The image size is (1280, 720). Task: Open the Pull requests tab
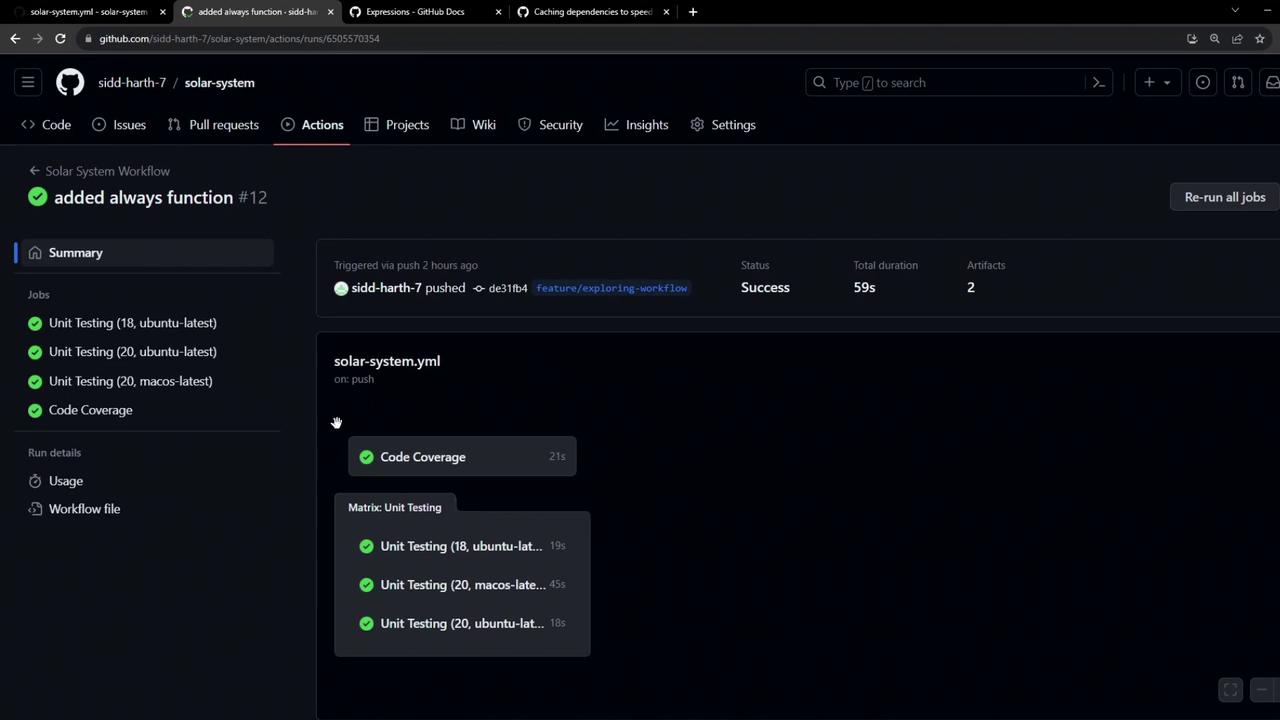(x=213, y=125)
